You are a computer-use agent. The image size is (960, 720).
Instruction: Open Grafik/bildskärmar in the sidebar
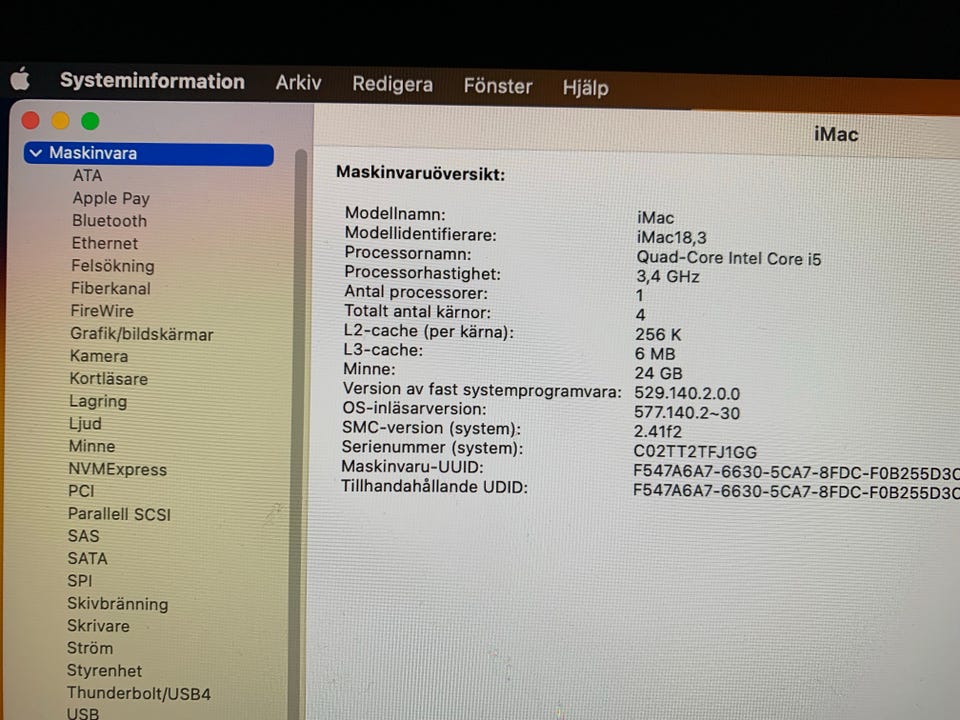click(x=141, y=334)
